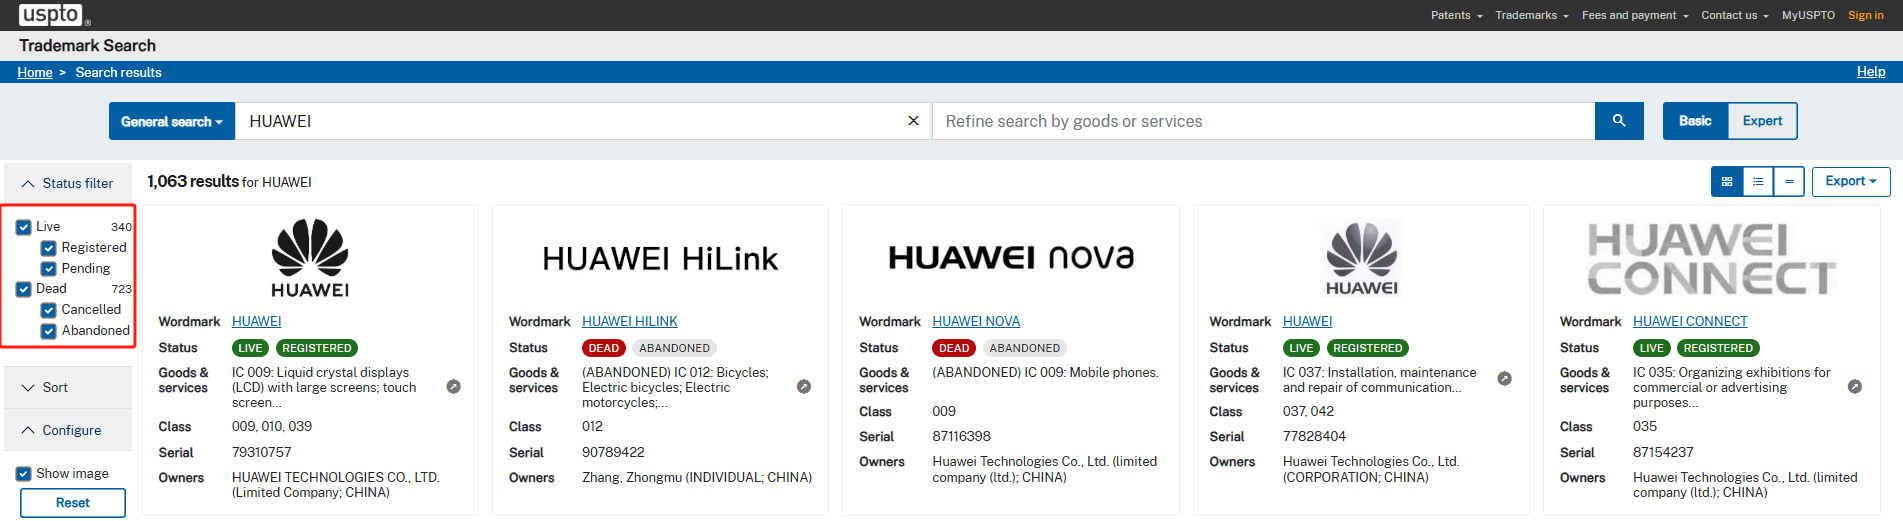The width and height of the screenshot is (1903, 521).
Task: Open HUAWEI CONNECT wordmark link
Action: [1690, 321]
